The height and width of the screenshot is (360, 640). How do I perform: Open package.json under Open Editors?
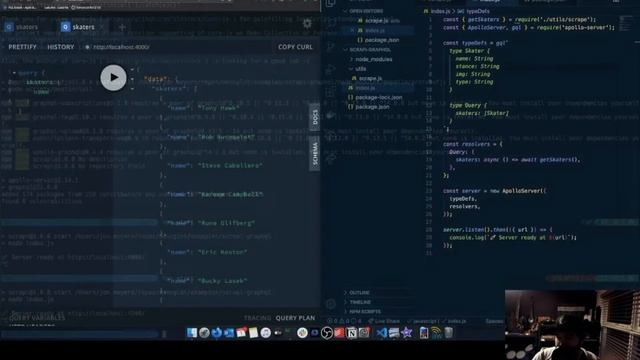pos(378,40)
